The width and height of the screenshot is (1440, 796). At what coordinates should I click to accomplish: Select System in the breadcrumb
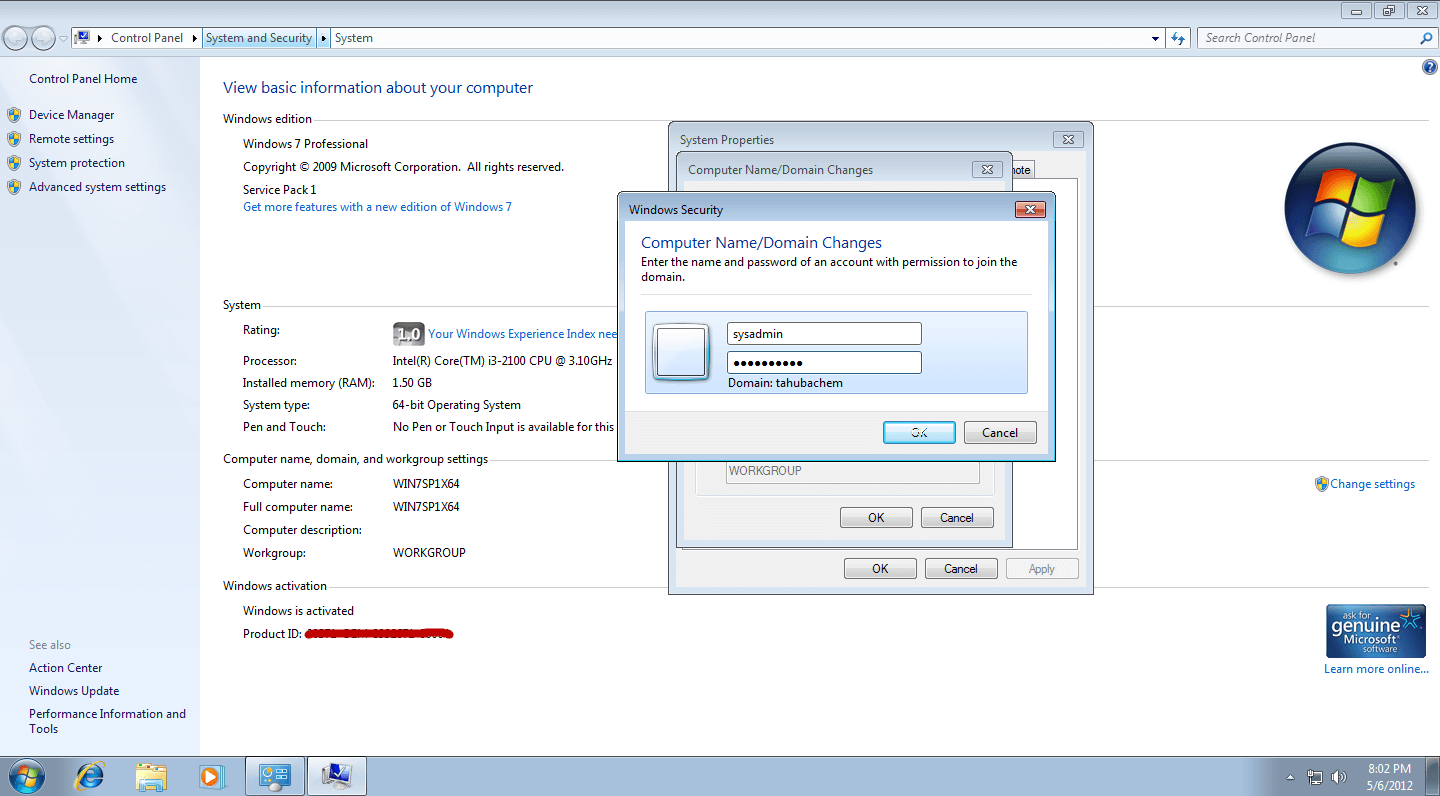point(354,38)
